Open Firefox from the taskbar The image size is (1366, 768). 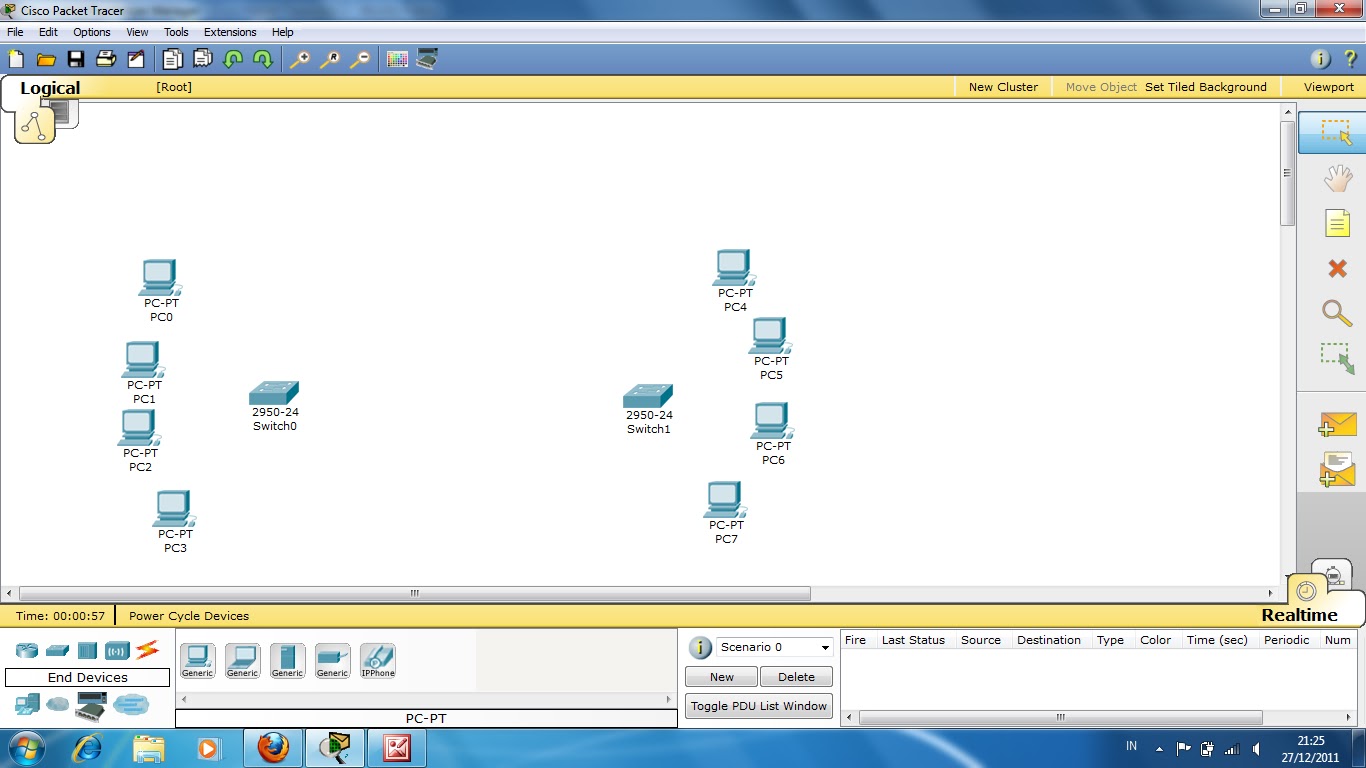(272, 748)
